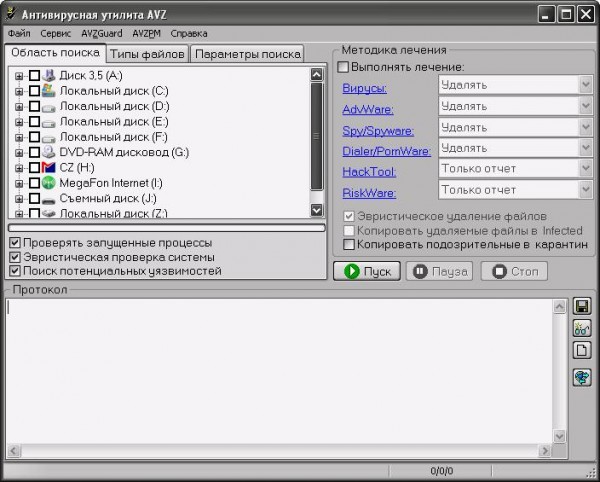The image size is (600, 482).
Task: Click the floppy drive icon for Диск 3,5 (A:)
Action: pyautogui.click(x=49, y=75)
